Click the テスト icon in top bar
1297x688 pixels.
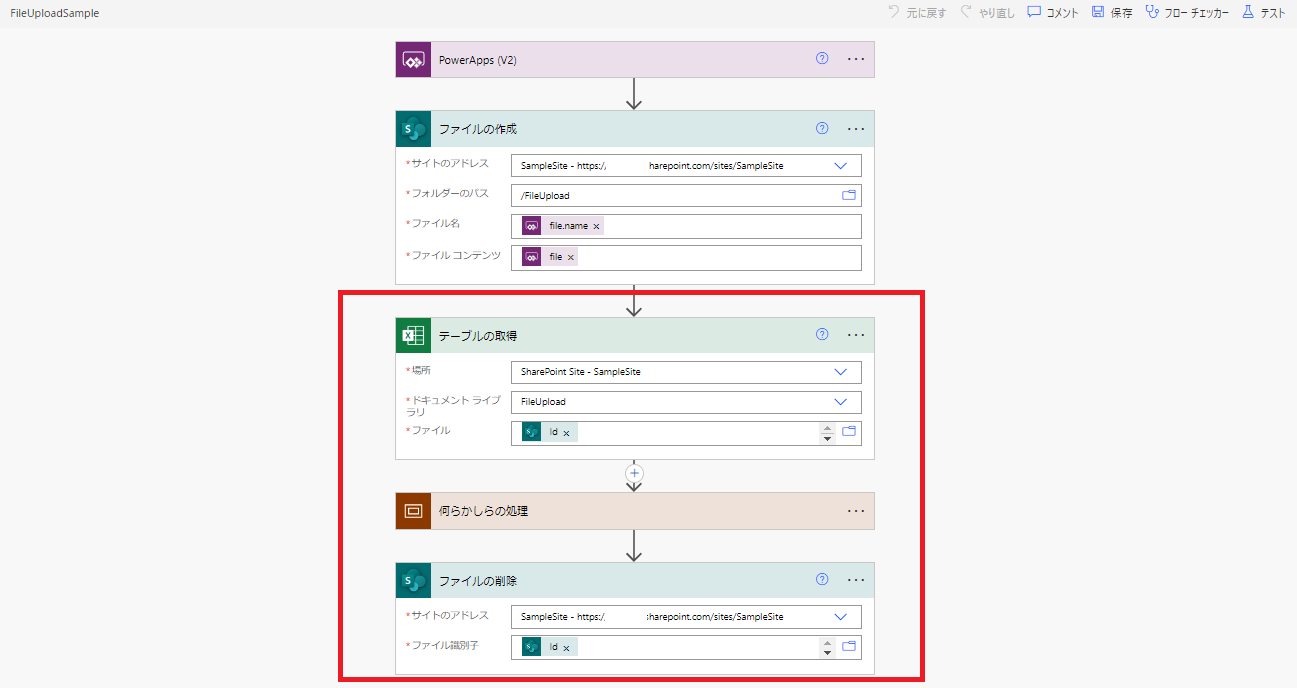[x=1246, y=12]
